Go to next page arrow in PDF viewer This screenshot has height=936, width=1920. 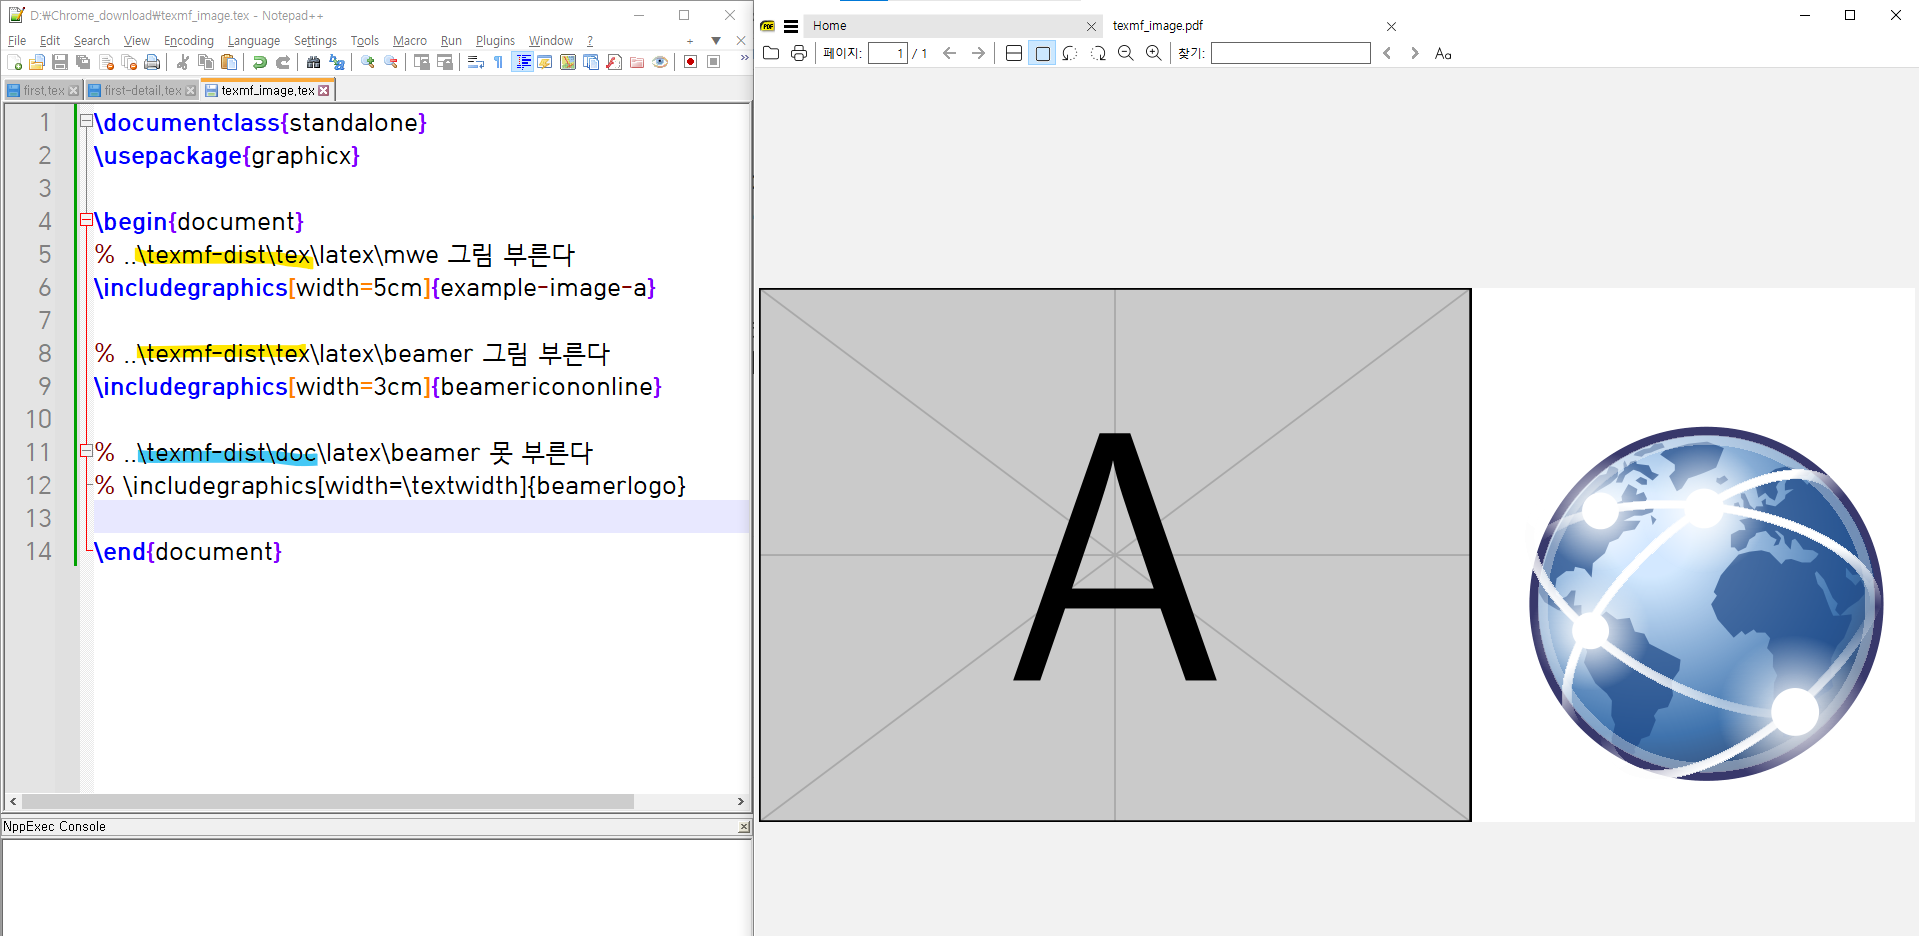(x=978, y=53)
